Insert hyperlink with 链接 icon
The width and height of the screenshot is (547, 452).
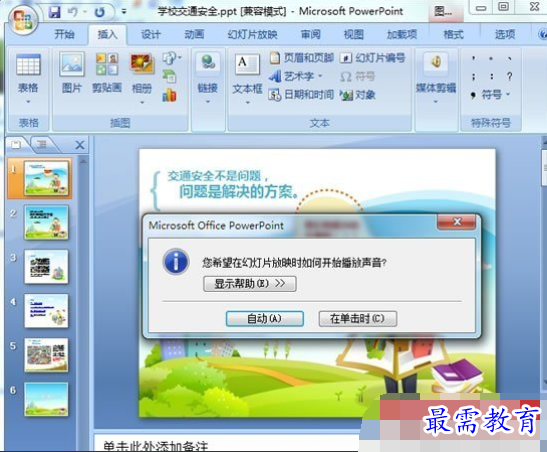click(x=208, y=63)
